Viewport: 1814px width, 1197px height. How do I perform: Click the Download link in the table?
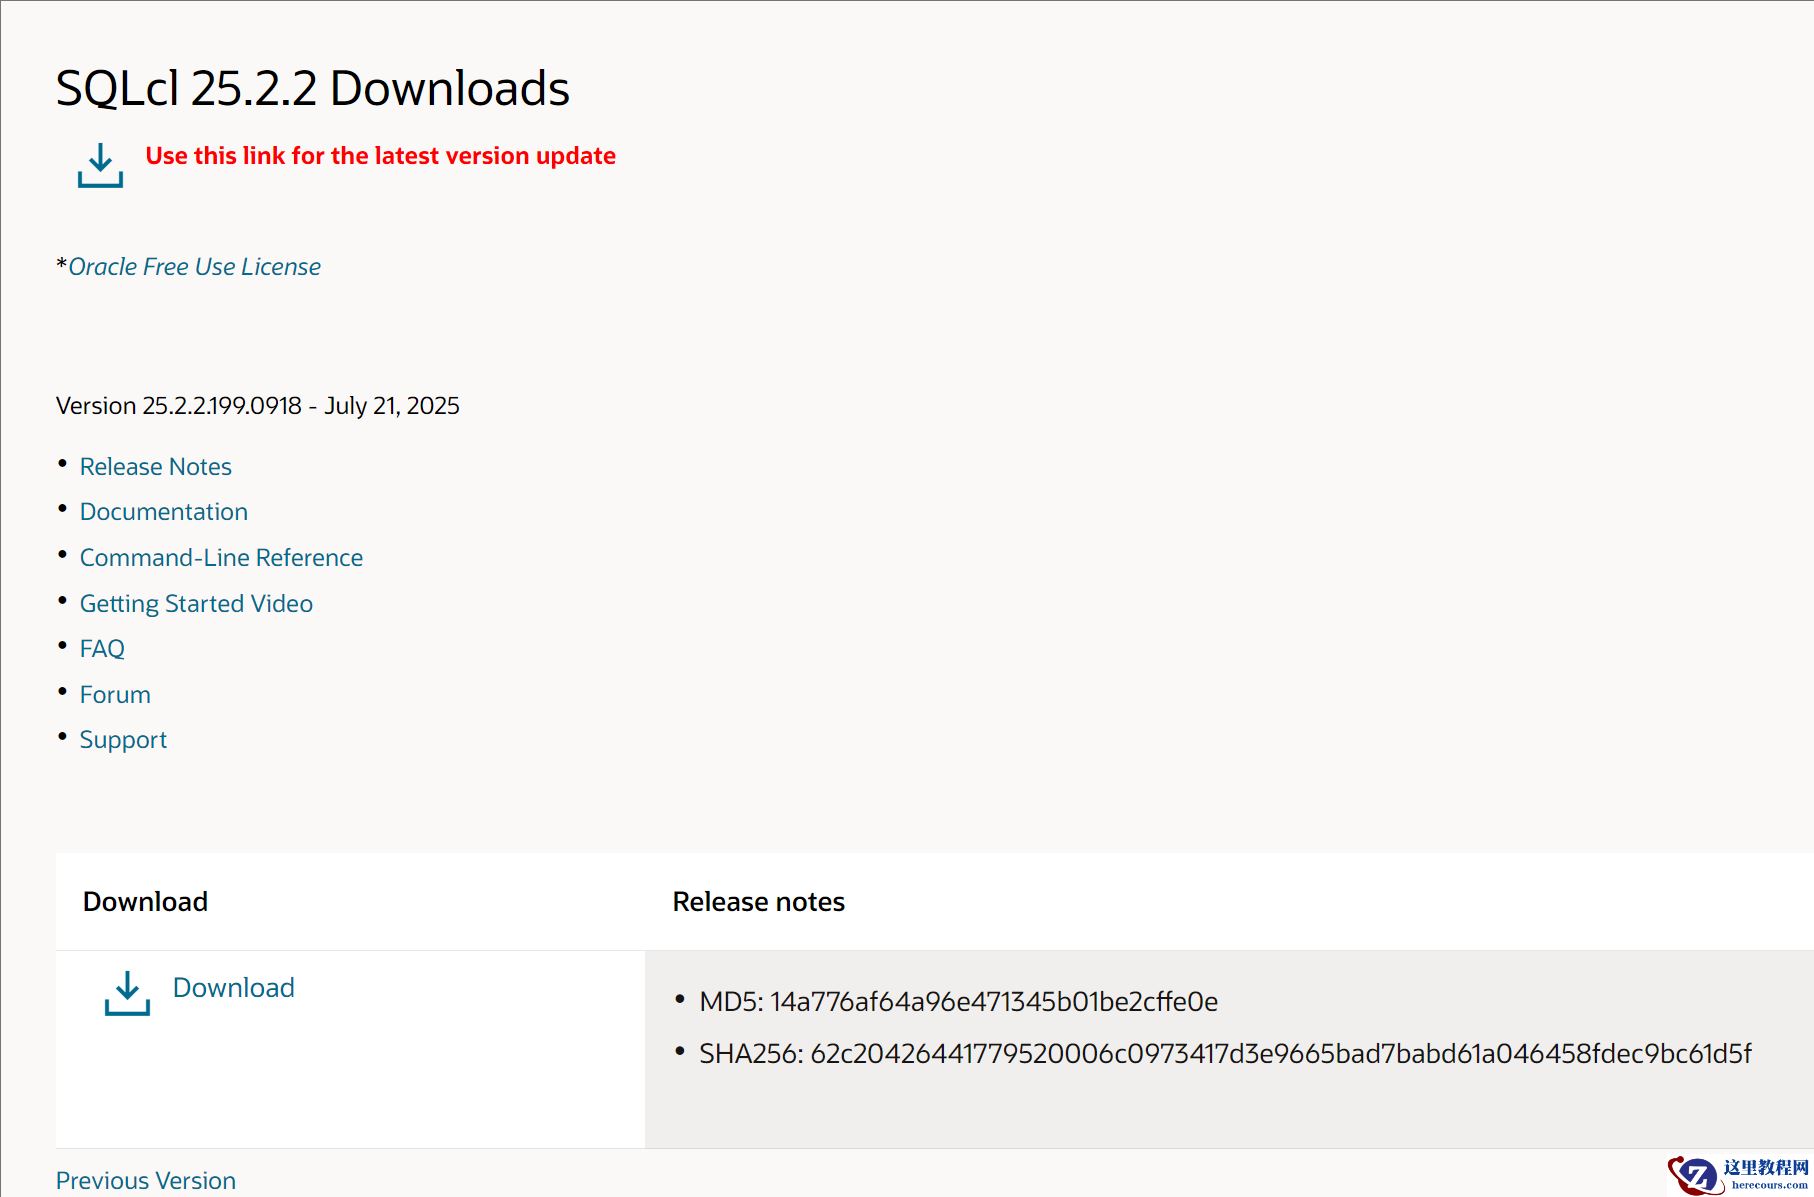(x=233, y=988)
